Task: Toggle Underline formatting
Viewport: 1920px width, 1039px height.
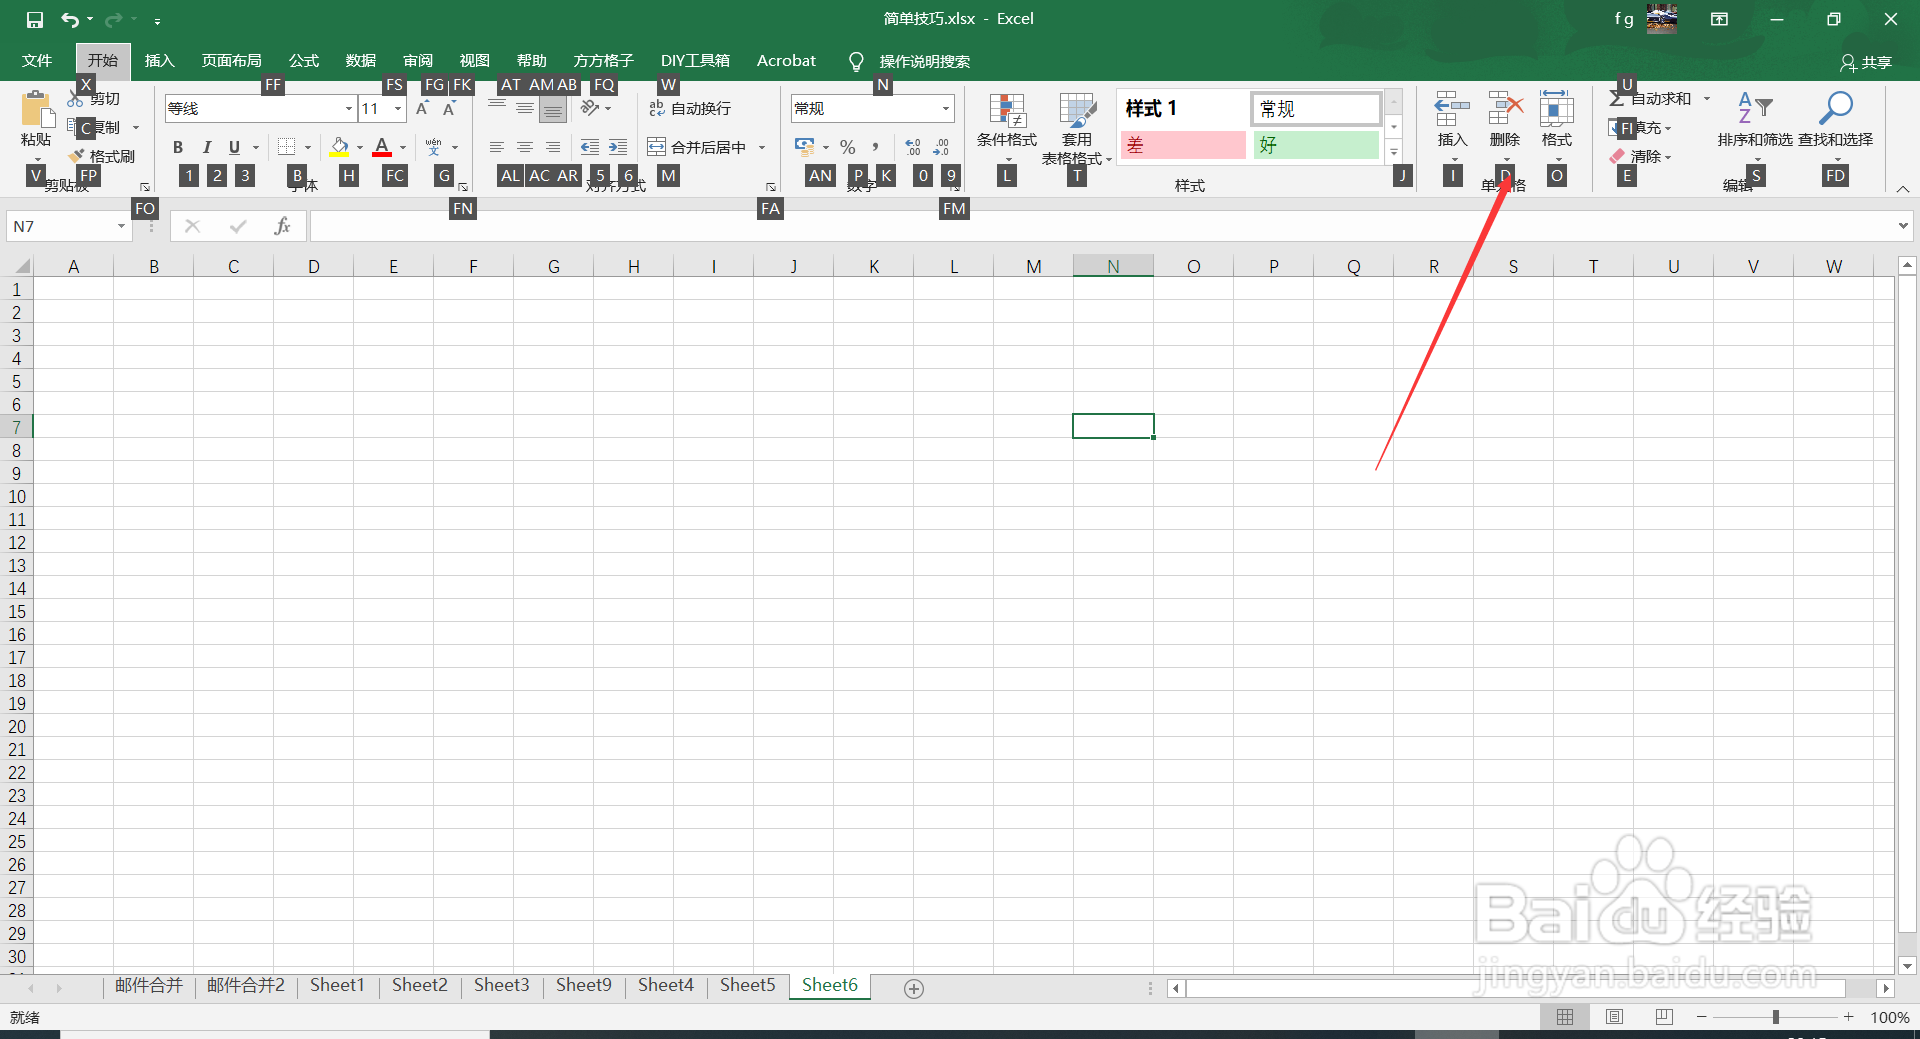Action: click(x=234, y=147)
